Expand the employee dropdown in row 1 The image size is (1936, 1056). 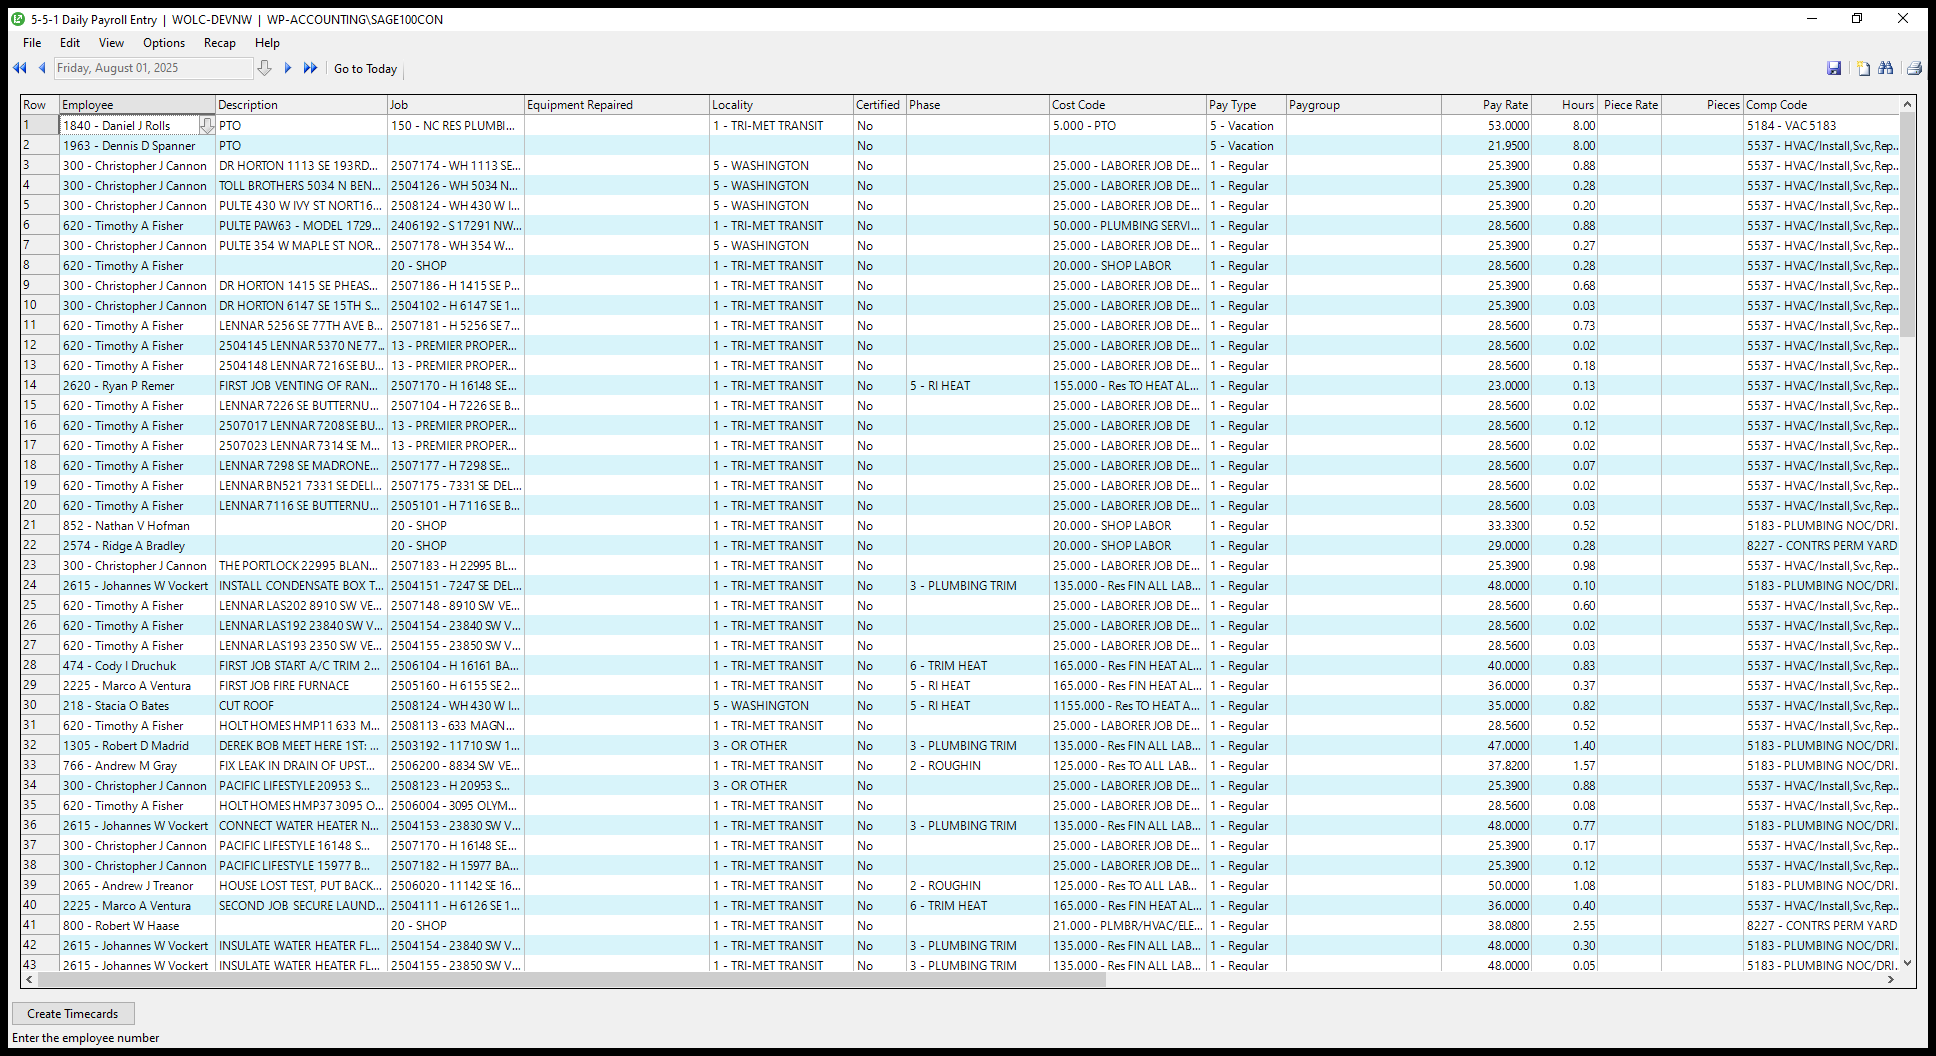point(207,126)
